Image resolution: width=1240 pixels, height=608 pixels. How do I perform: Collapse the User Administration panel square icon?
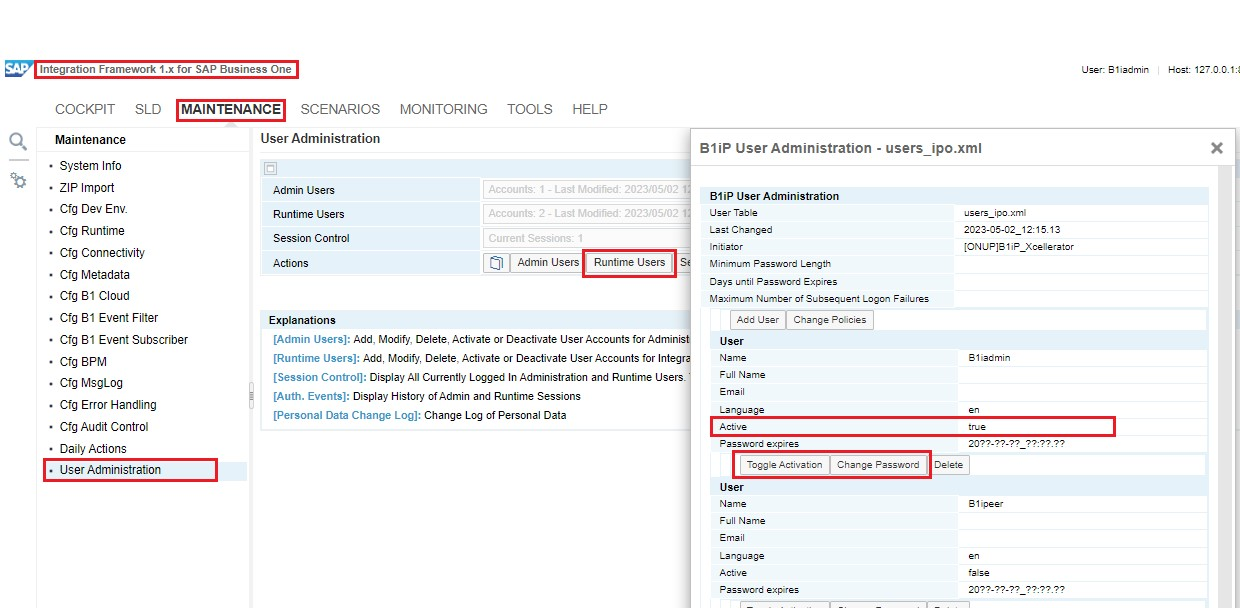click(x=271, y=169)
